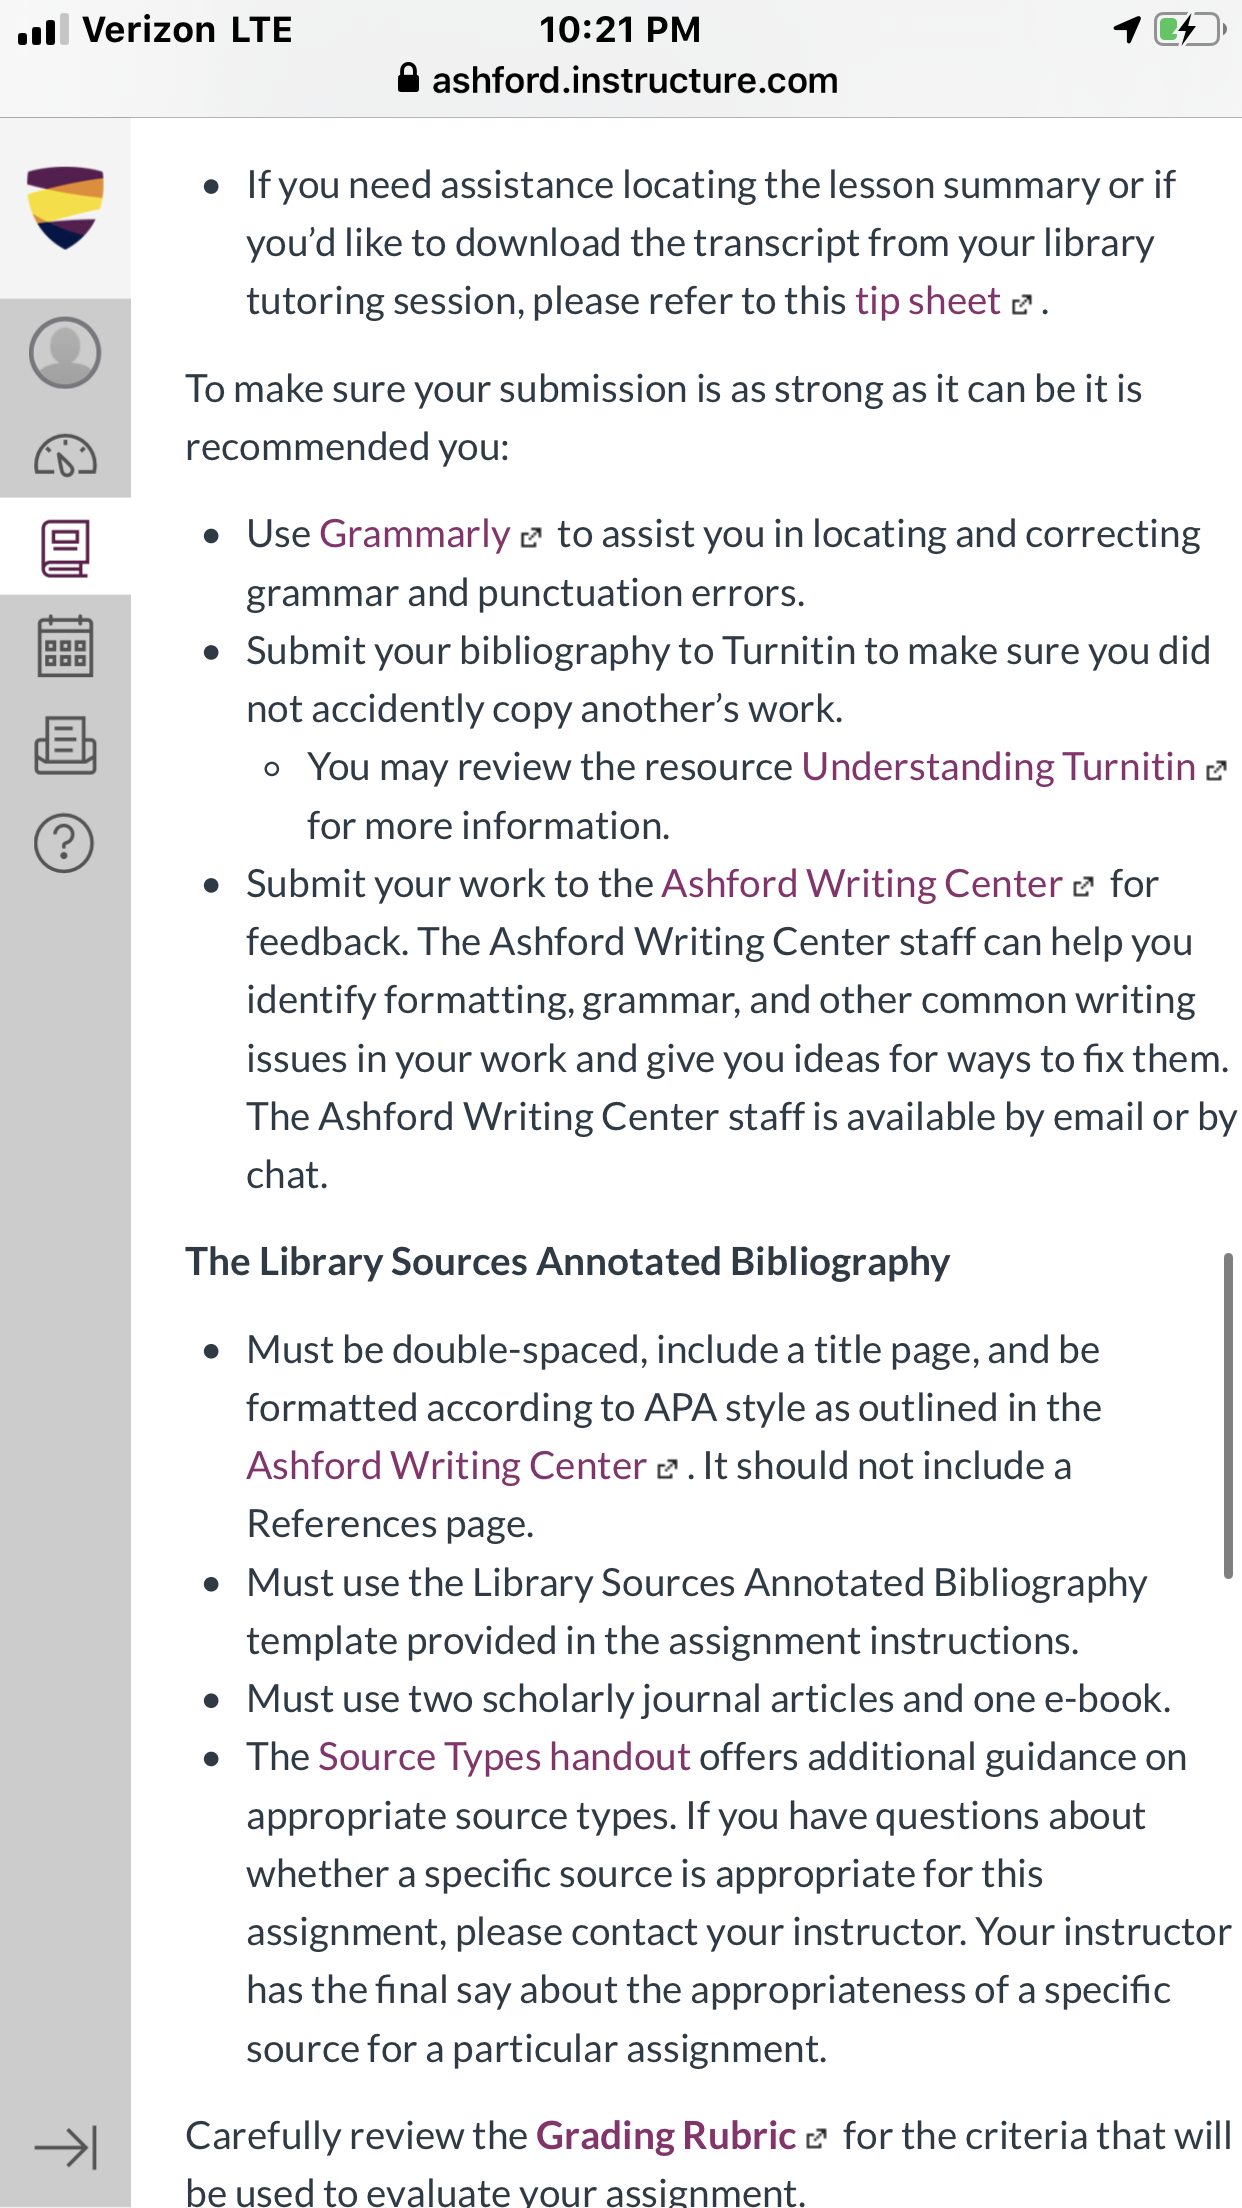Screen dimensions: 1242x2208
Task: Open the tip sheet link
Action: click(927, 301)
